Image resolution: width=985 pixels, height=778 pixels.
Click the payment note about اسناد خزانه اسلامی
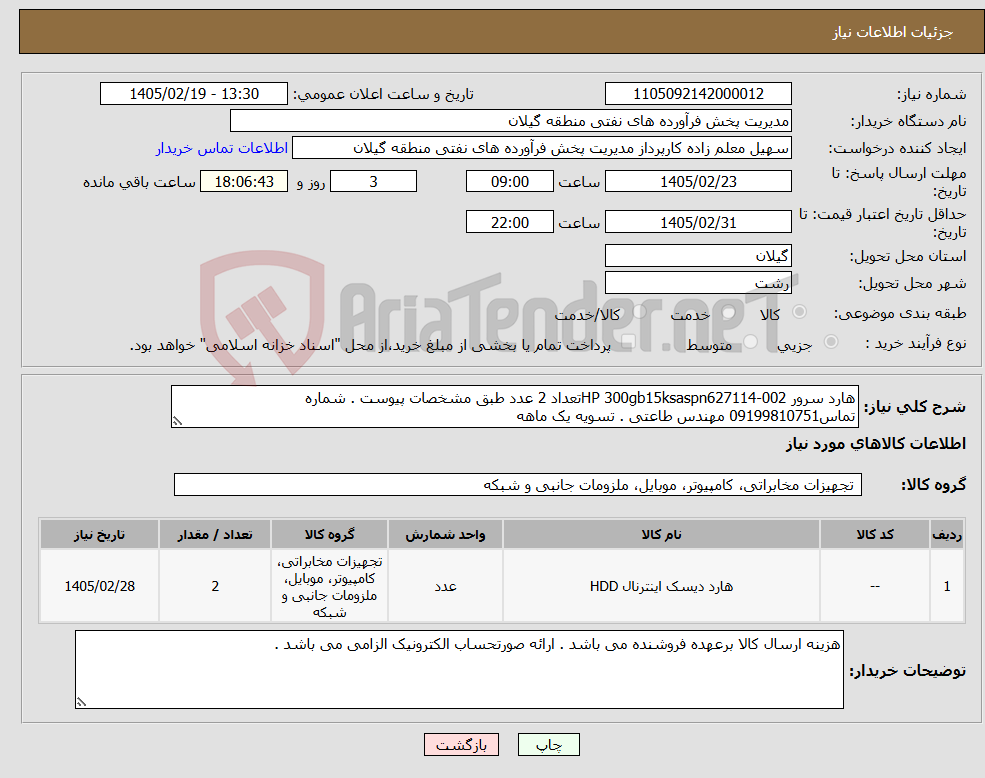pos(370,345)
